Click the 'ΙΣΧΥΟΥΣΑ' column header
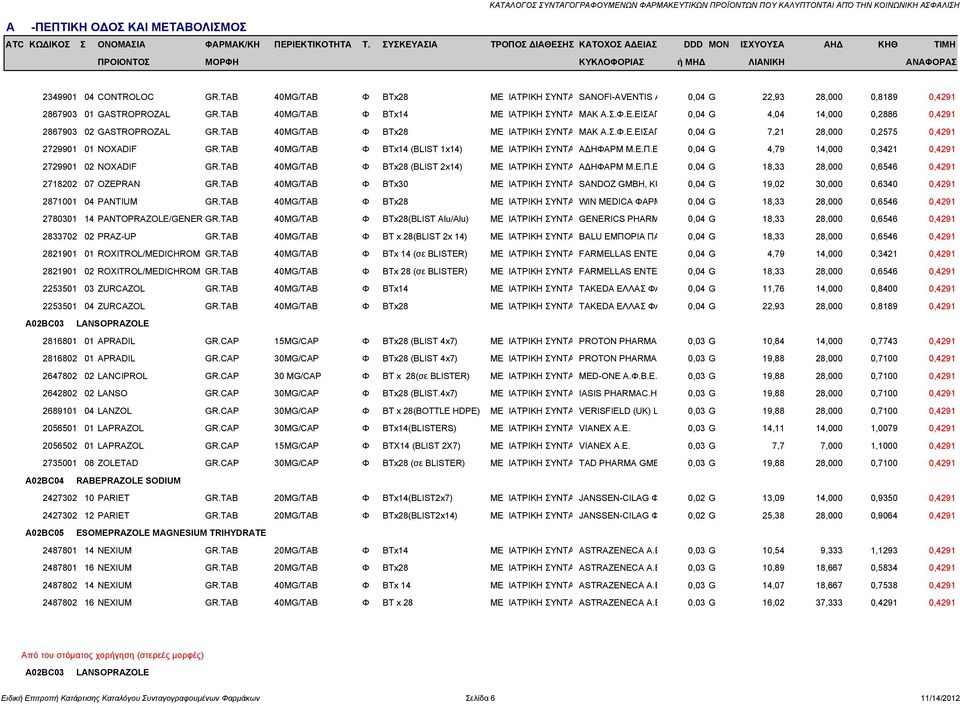This screenshot has width=960, height=704. [x=762, y=45]
